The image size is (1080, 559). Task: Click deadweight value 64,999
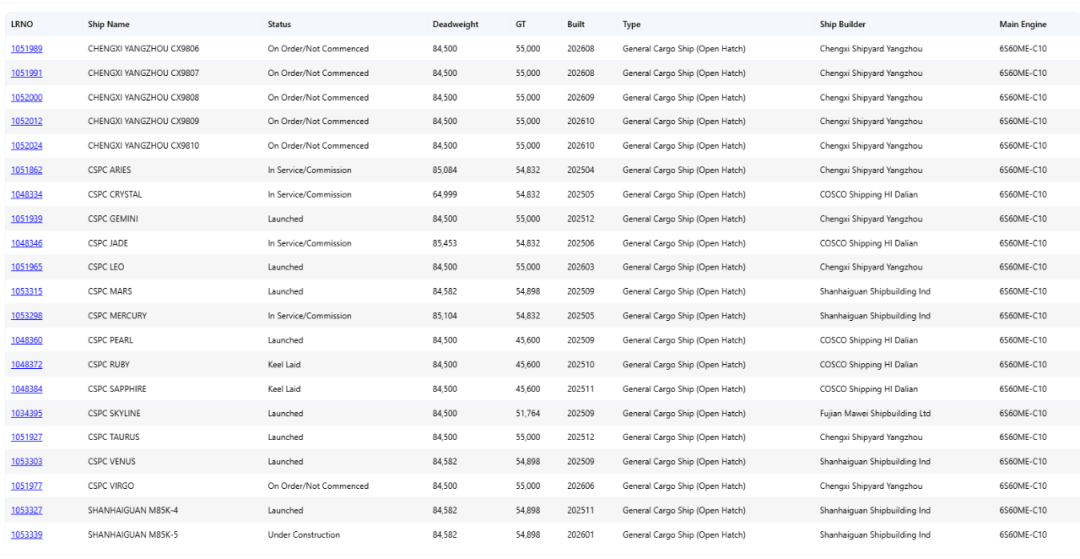click(444, 195)
